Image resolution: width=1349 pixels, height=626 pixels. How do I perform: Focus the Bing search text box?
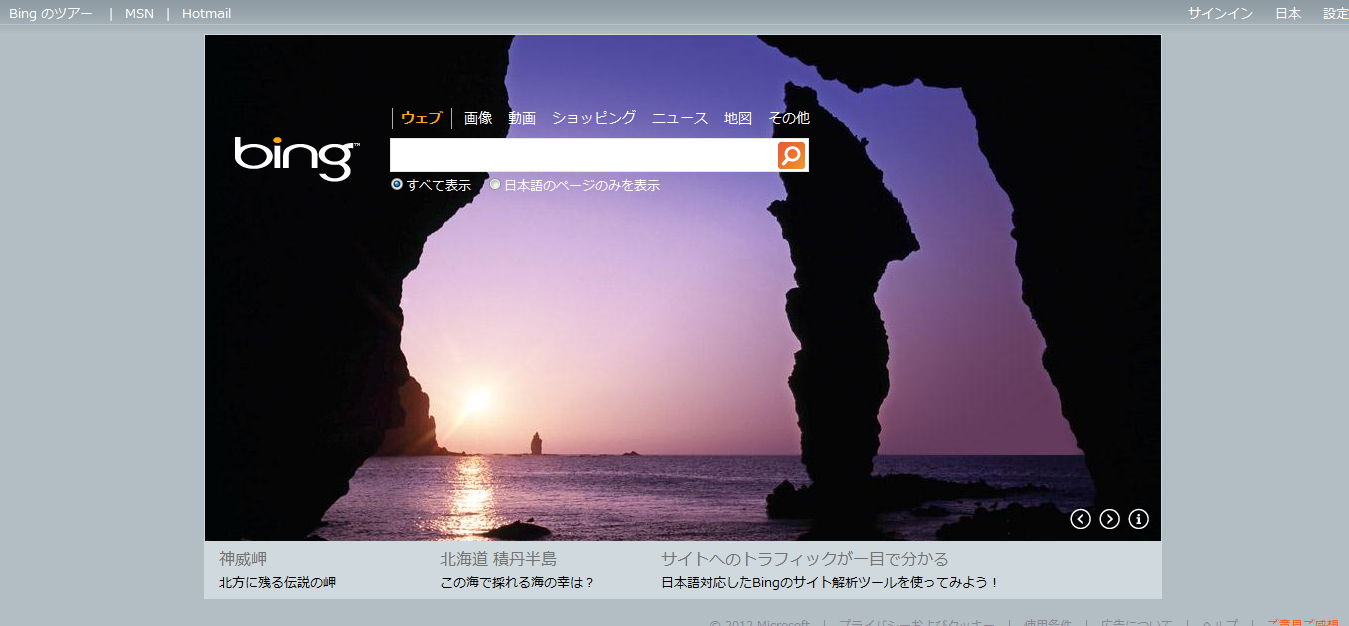coord(583,156)
